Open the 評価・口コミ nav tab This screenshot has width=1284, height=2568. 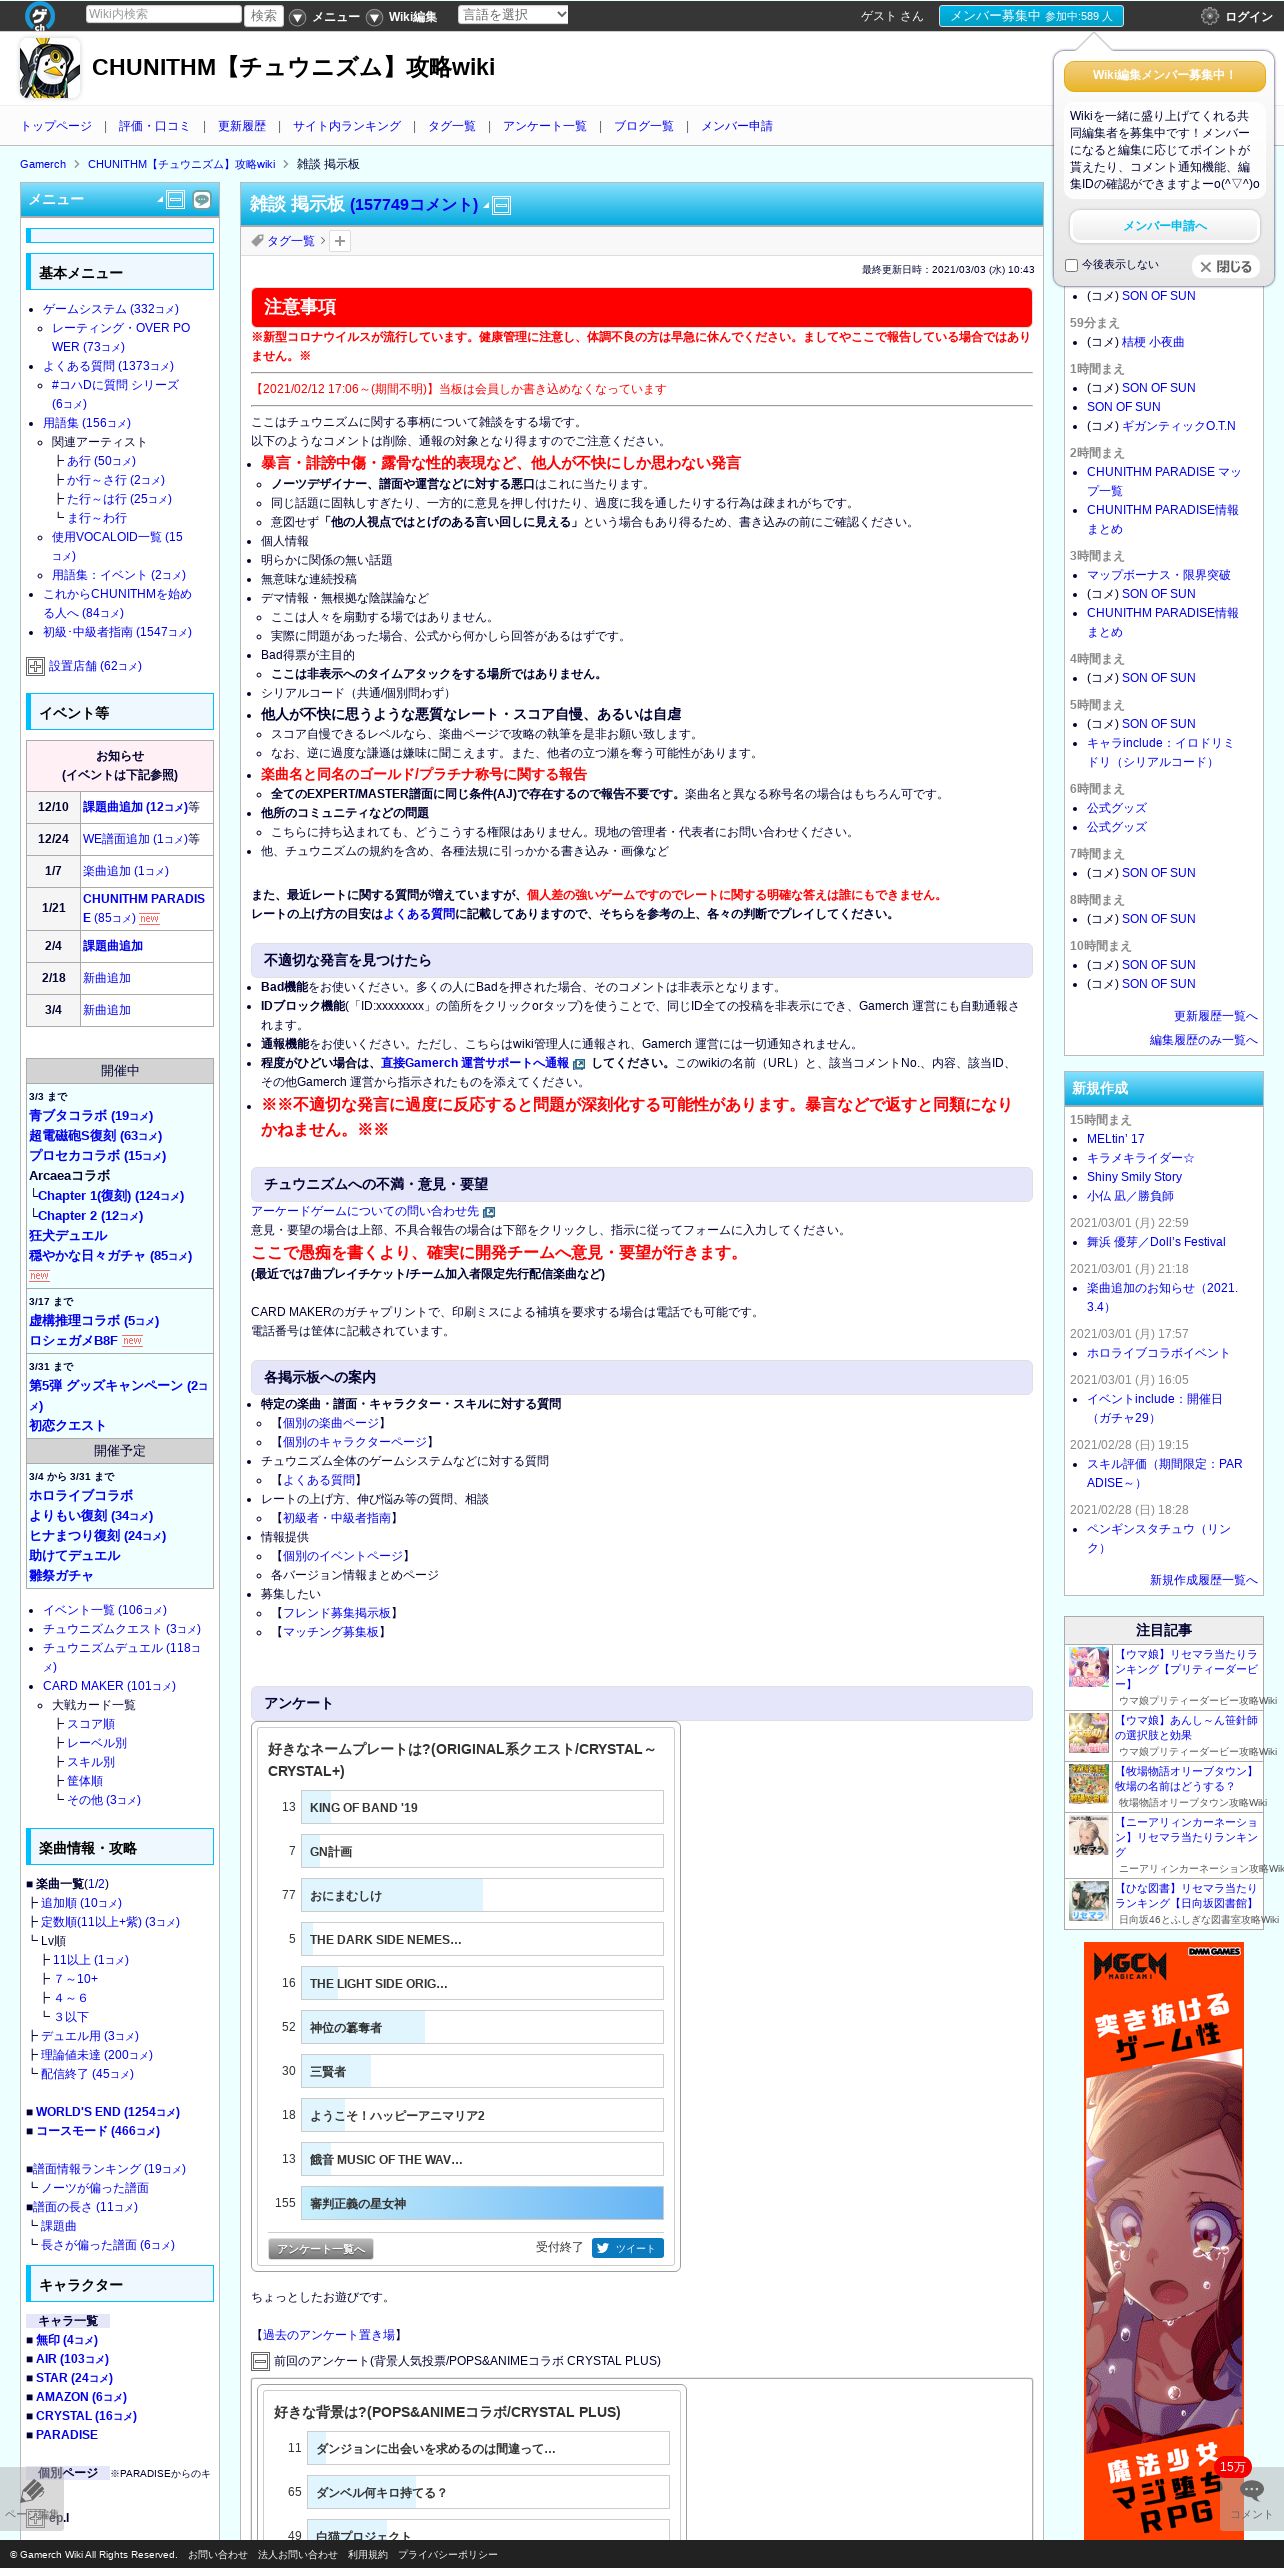tap(154, 126)
